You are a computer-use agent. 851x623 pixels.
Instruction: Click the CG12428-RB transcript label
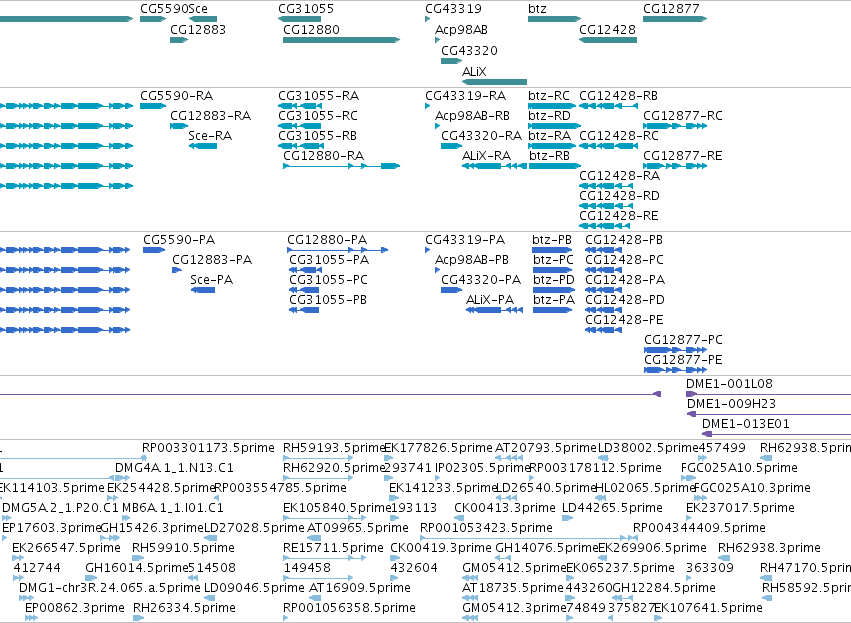tap(619, 96)
